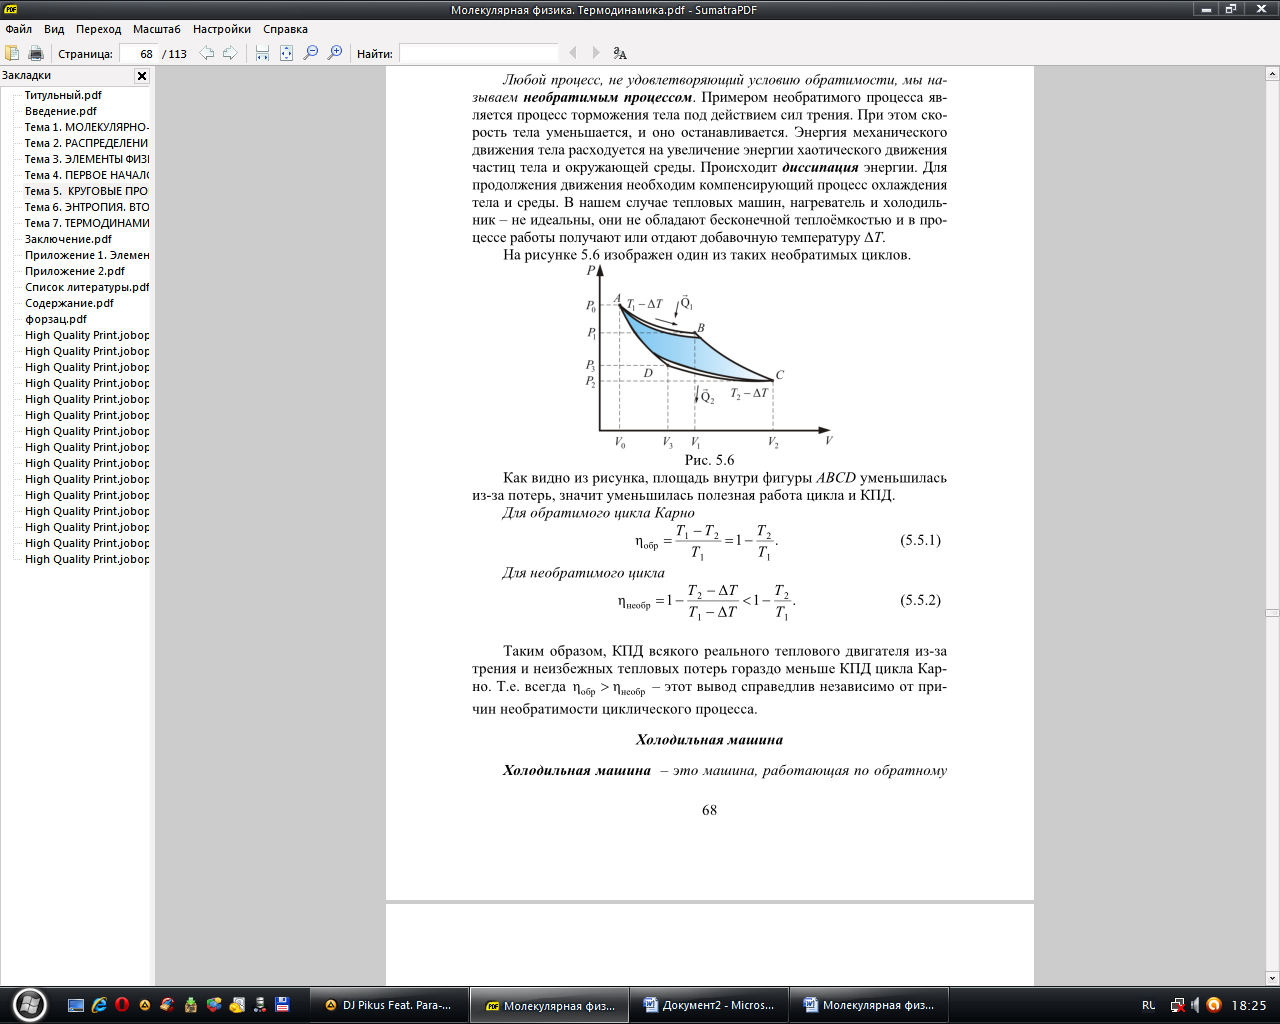Go to next page arrow
The width and height of the screenshot is (1280, 1024).
[230, 53]
